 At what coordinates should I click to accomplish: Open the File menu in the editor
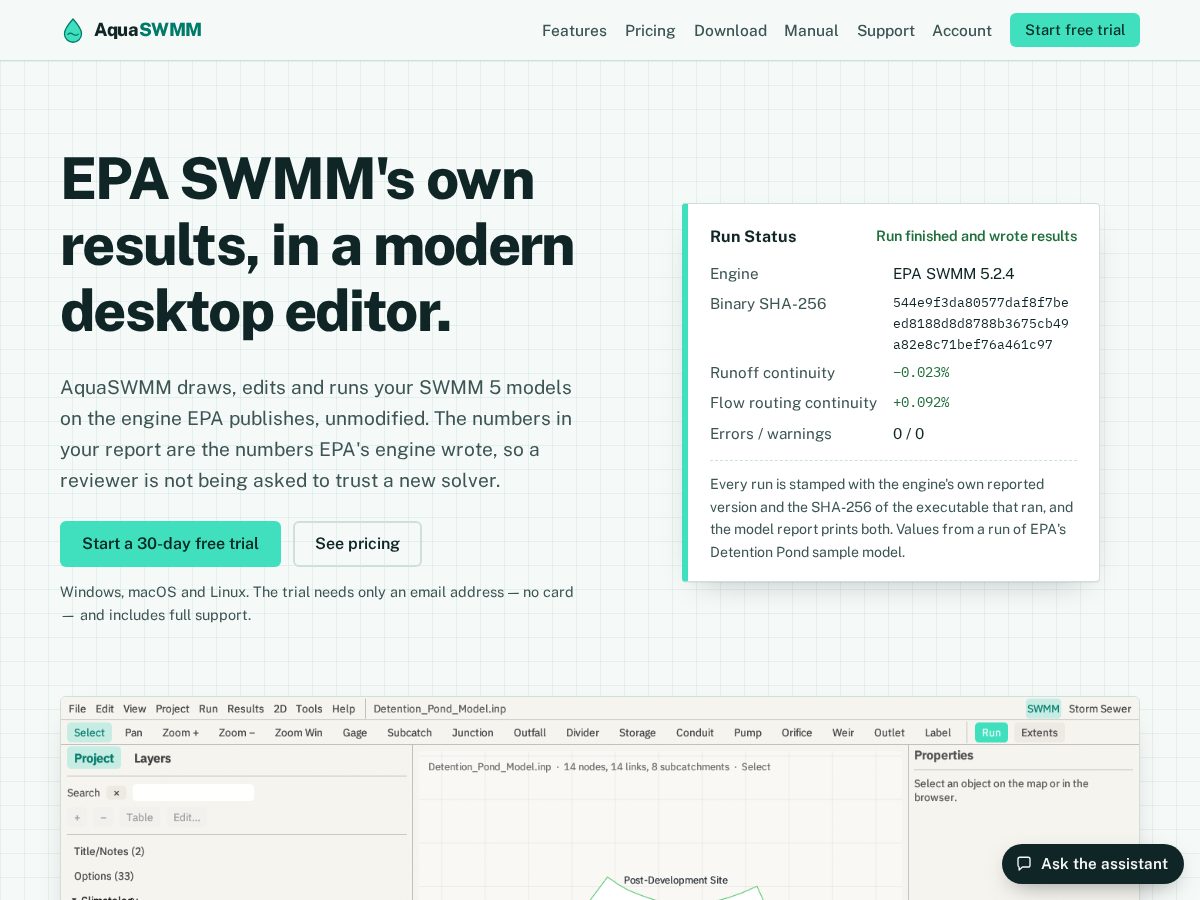[77, 709]
